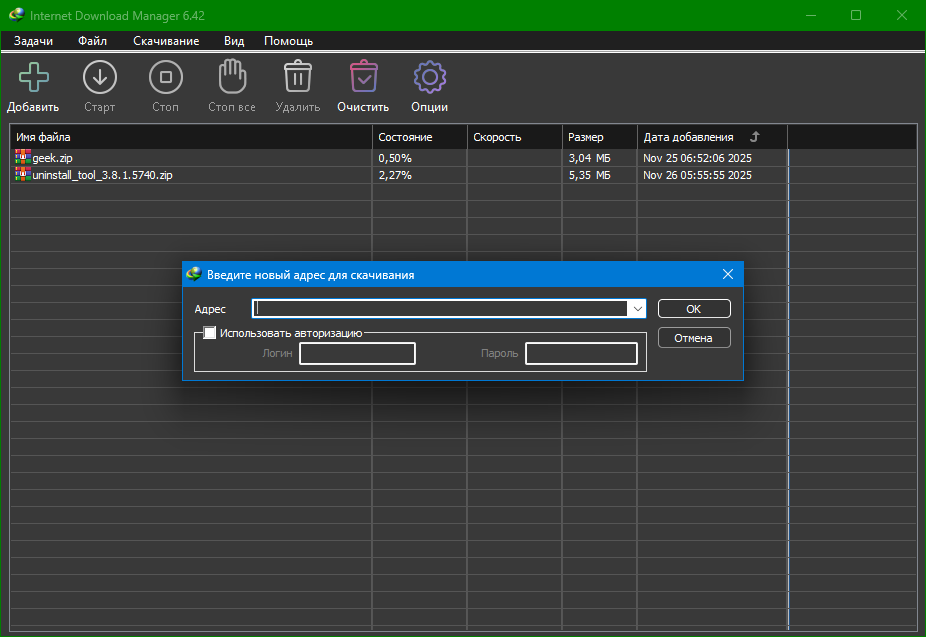This screenshot has height=637, width=926.
Task: Click the Стоп toolbar icon
Action: [x=165, y=77]
